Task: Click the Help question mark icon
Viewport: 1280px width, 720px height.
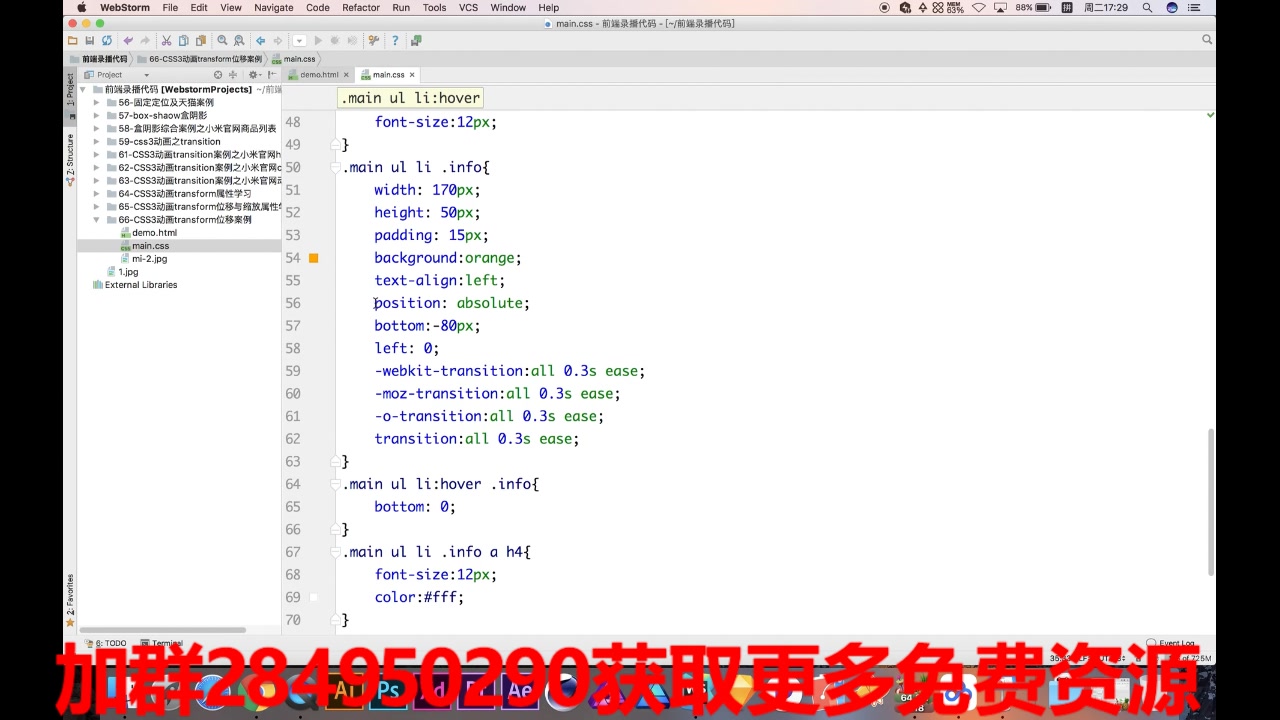Action: click(395, 41)
